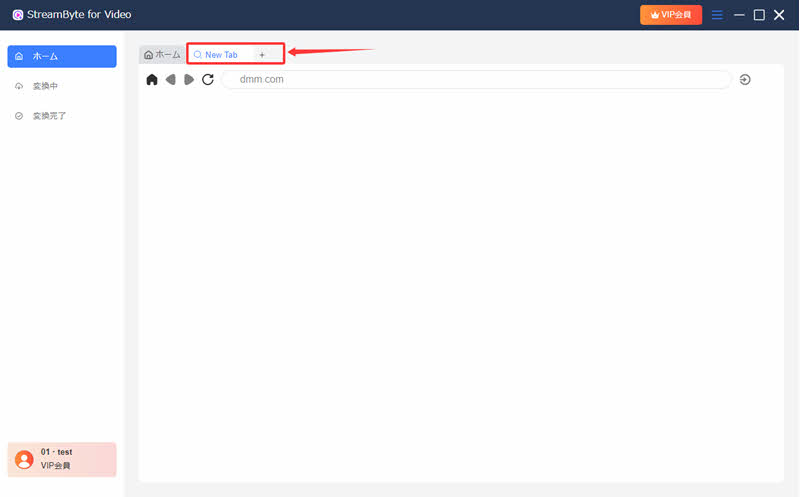
Task: Reload the current page
Action: tap(208, 80)
